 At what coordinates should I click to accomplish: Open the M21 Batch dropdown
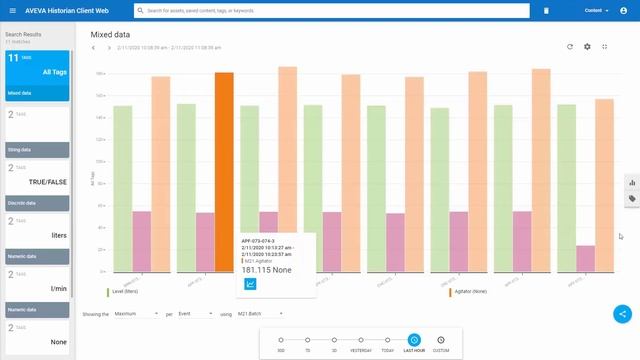[260, 314]
